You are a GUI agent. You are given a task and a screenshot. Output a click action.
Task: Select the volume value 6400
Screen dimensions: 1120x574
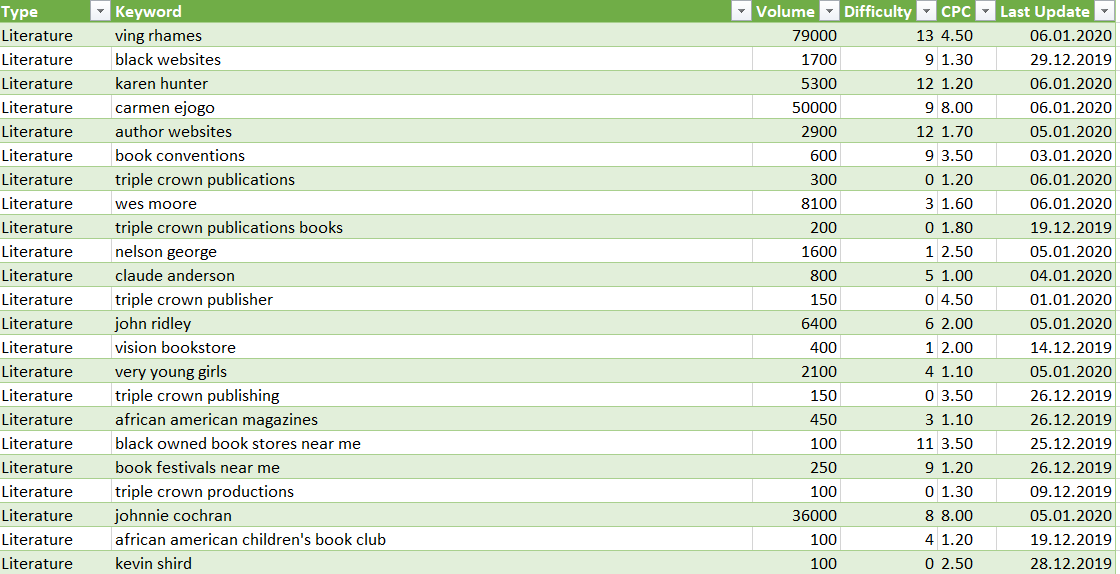(819, 323)
